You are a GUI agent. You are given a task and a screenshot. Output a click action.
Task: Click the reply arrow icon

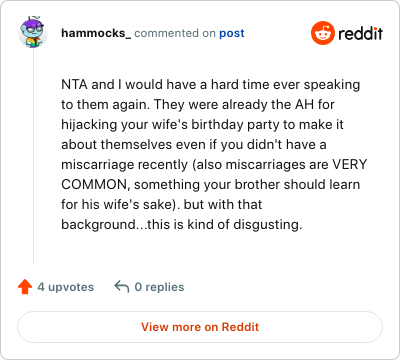(x=122, y=287)
